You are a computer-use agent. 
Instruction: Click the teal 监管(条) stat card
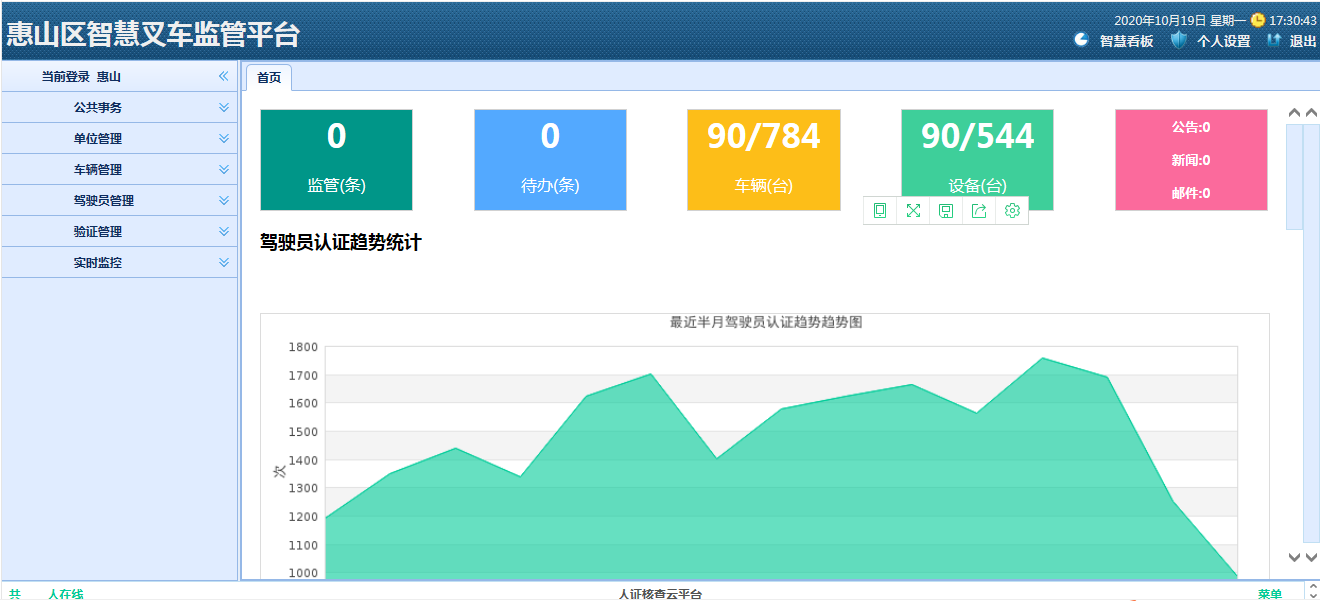click(x=336, y=160)
